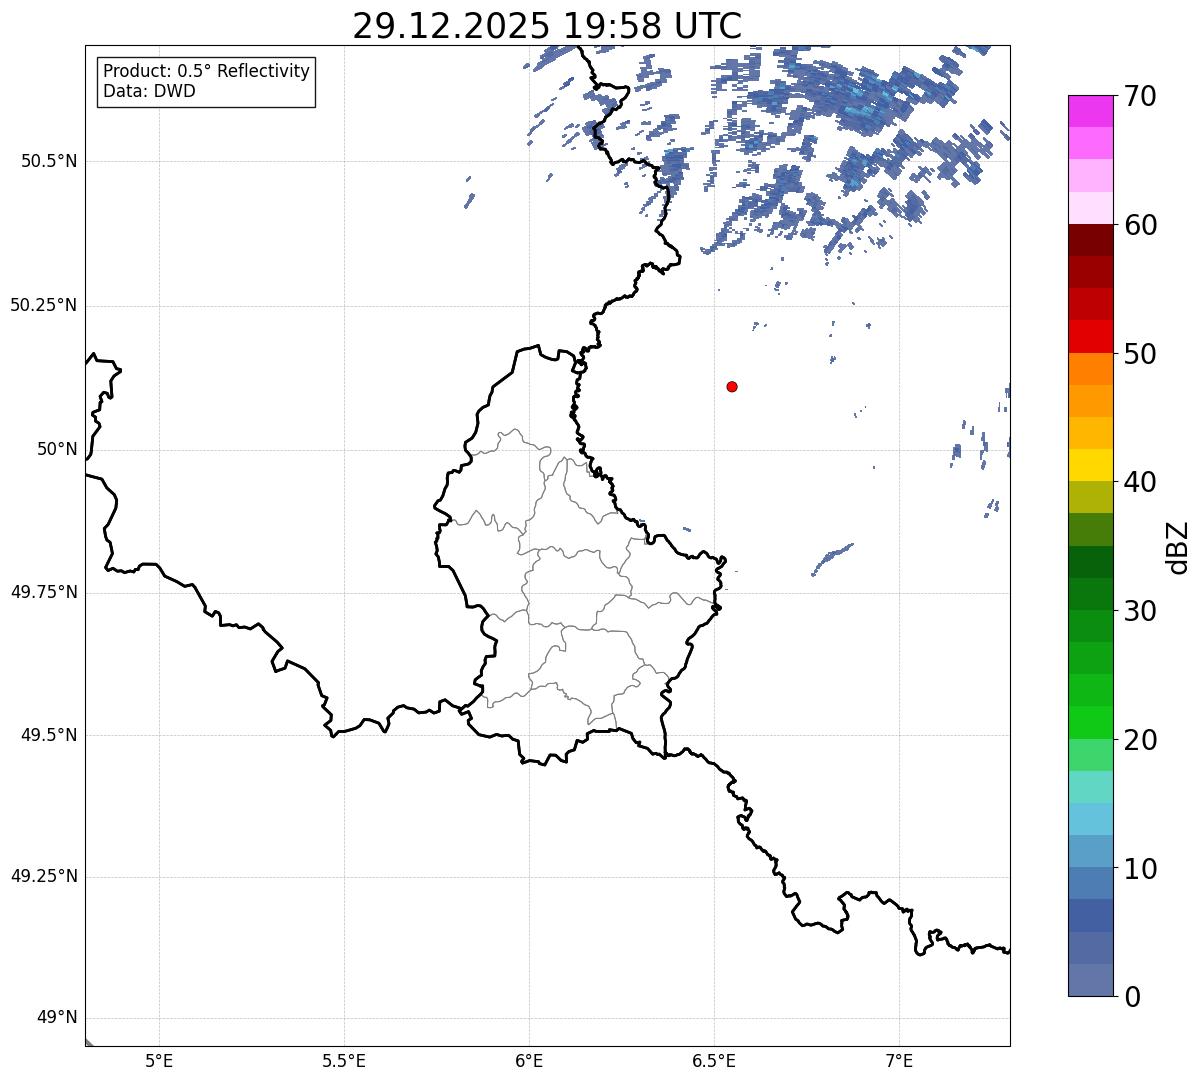1202x1081 pixels.
Task: Click the 49.25°N latitude label
Action: click(x=44, y=877)
